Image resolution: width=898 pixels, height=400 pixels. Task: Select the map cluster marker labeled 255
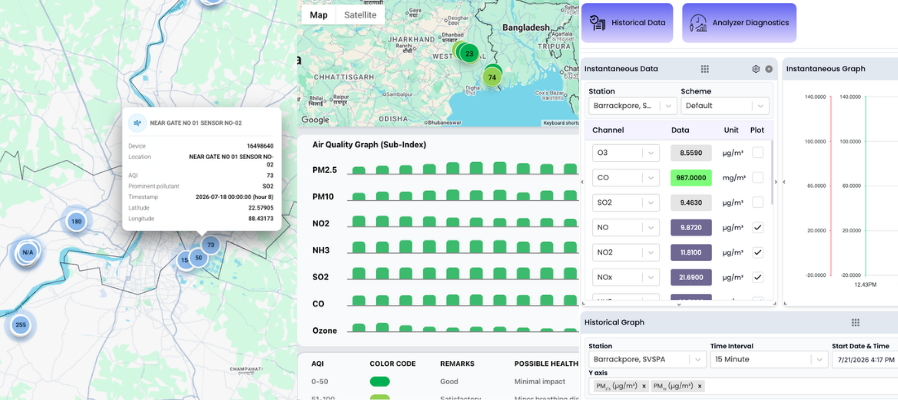pos(21,325)
